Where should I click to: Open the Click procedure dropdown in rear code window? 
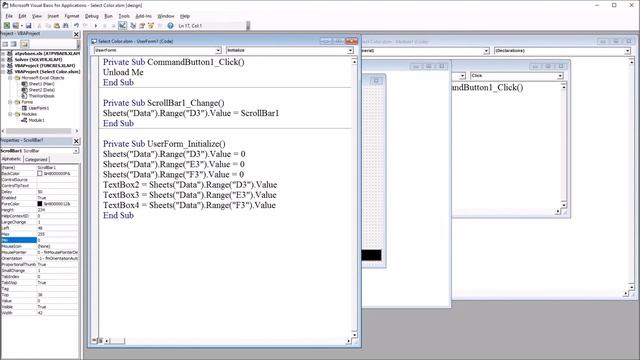(x=560, y=76)
